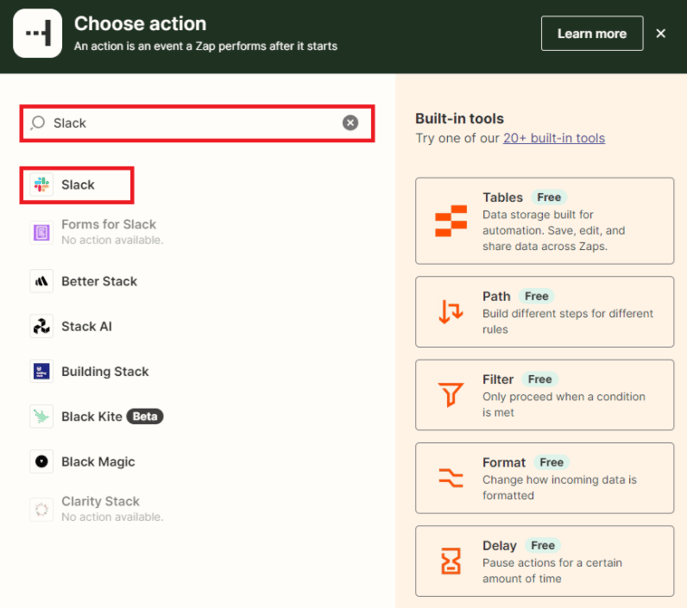Click the Black Magic logo icon
687x608 pixels.
[x=42, y=461]
